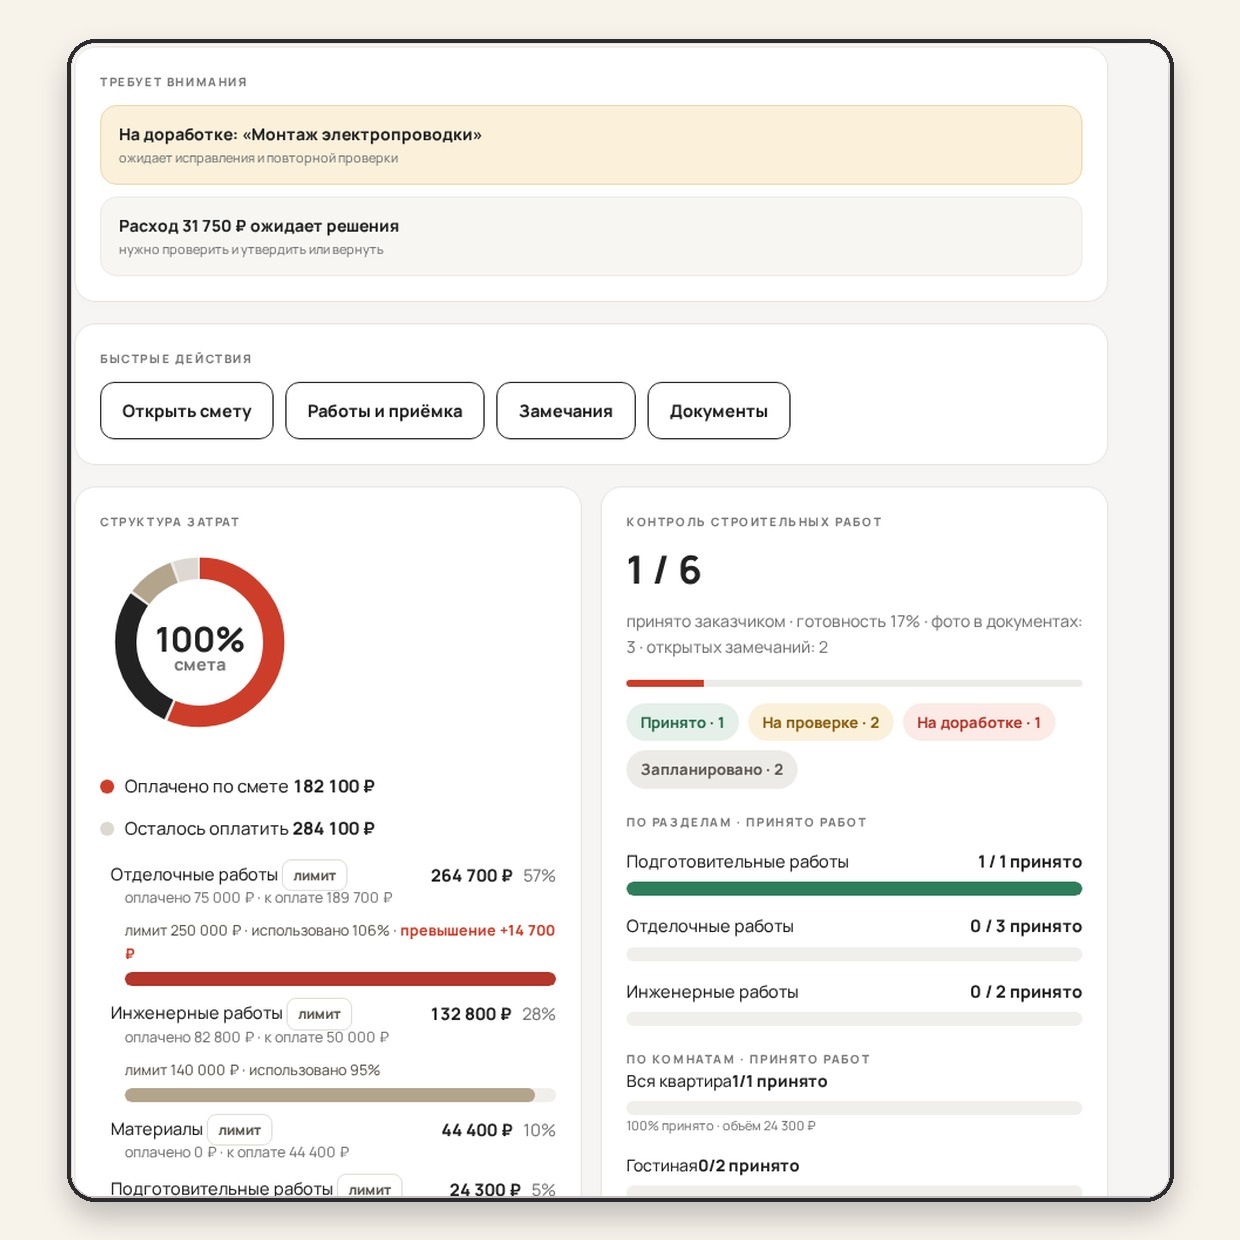Click the red «превышение +14 700 ₽» warning
The height and width of the screenshot is (1240, 1240).
(477, 931)
